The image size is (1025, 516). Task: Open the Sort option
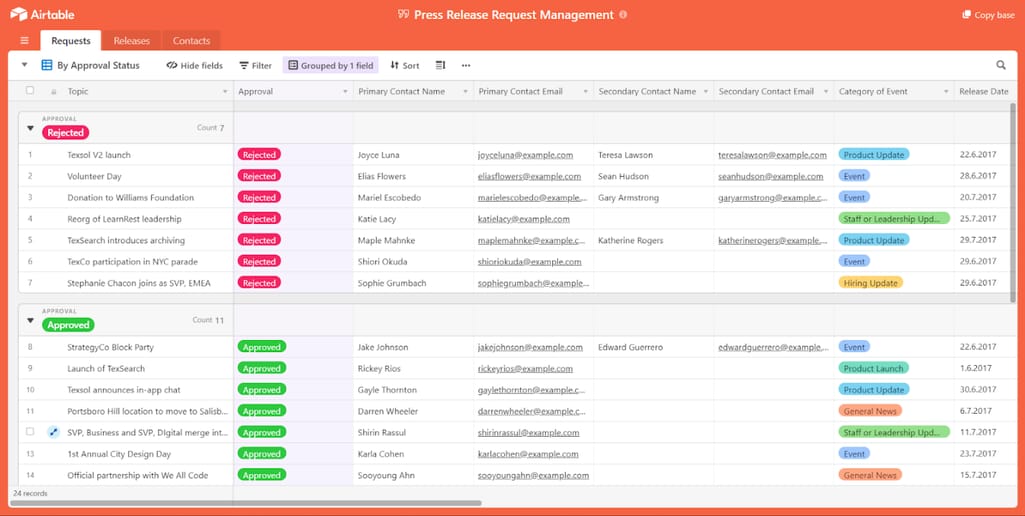(x=405, y=65)
